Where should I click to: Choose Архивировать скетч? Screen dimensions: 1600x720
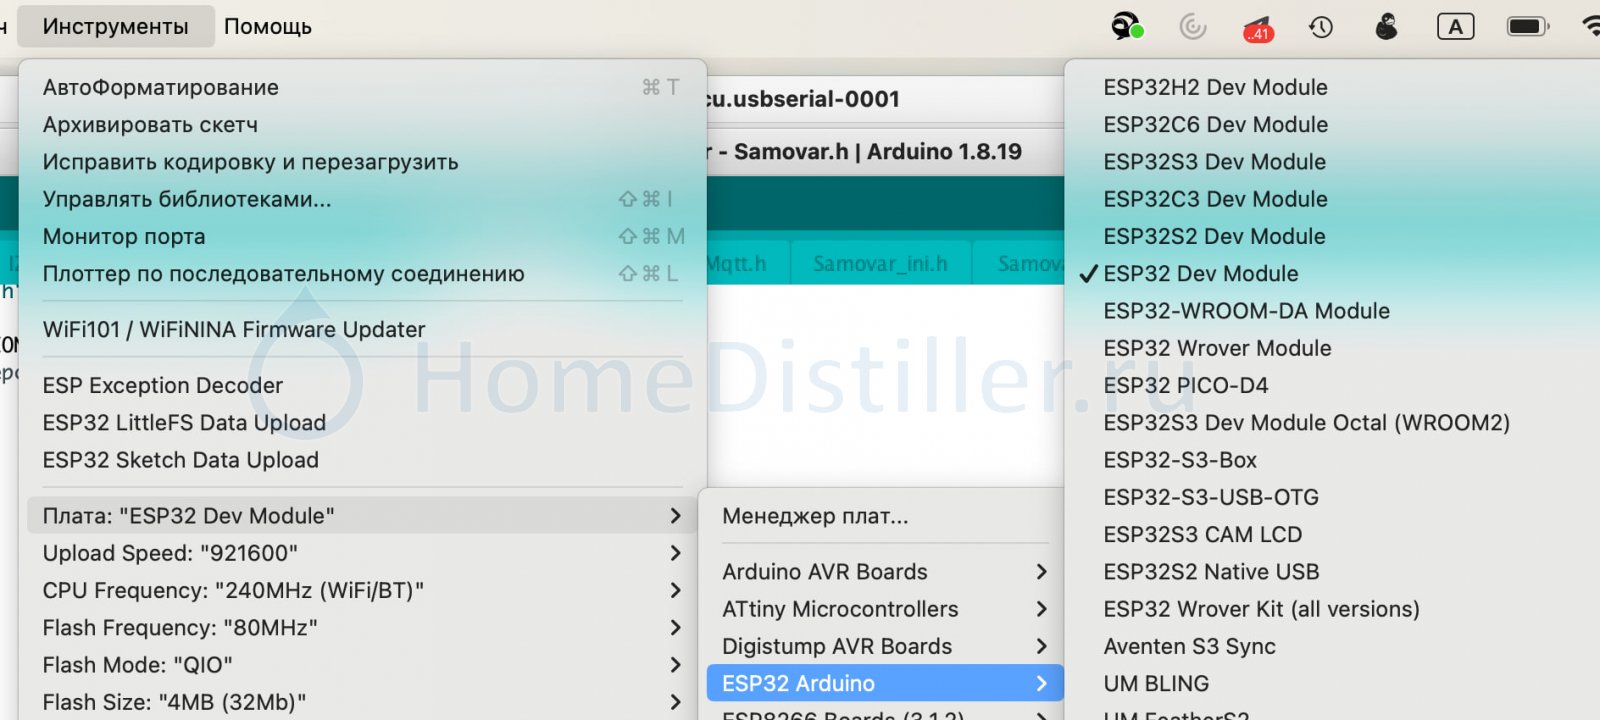pos(362,125)
